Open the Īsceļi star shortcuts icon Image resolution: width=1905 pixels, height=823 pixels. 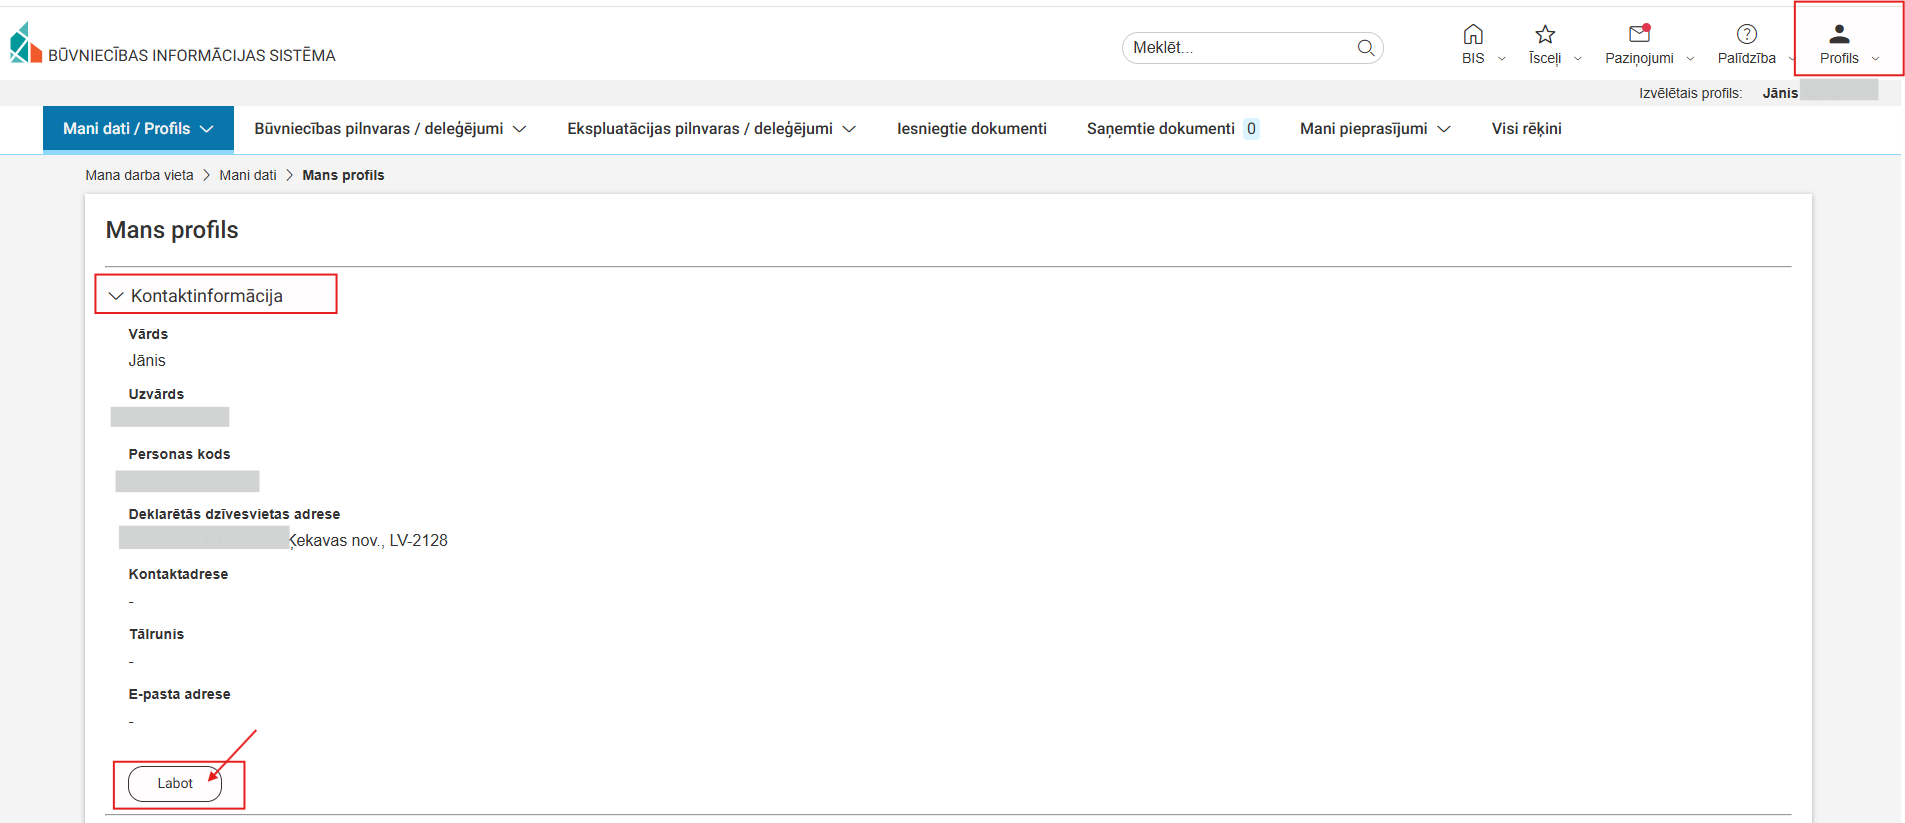pos(1545,35)
